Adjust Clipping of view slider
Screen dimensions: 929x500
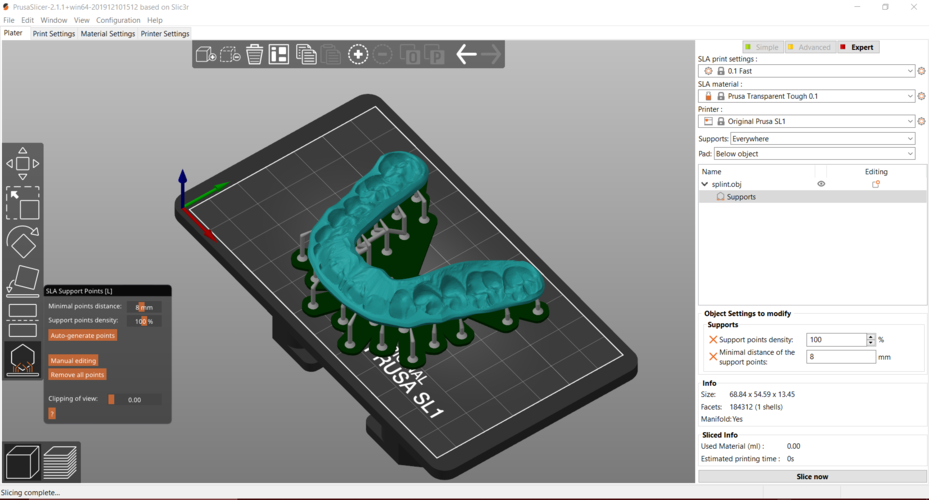pyautogui.click(x=134, y=399)
